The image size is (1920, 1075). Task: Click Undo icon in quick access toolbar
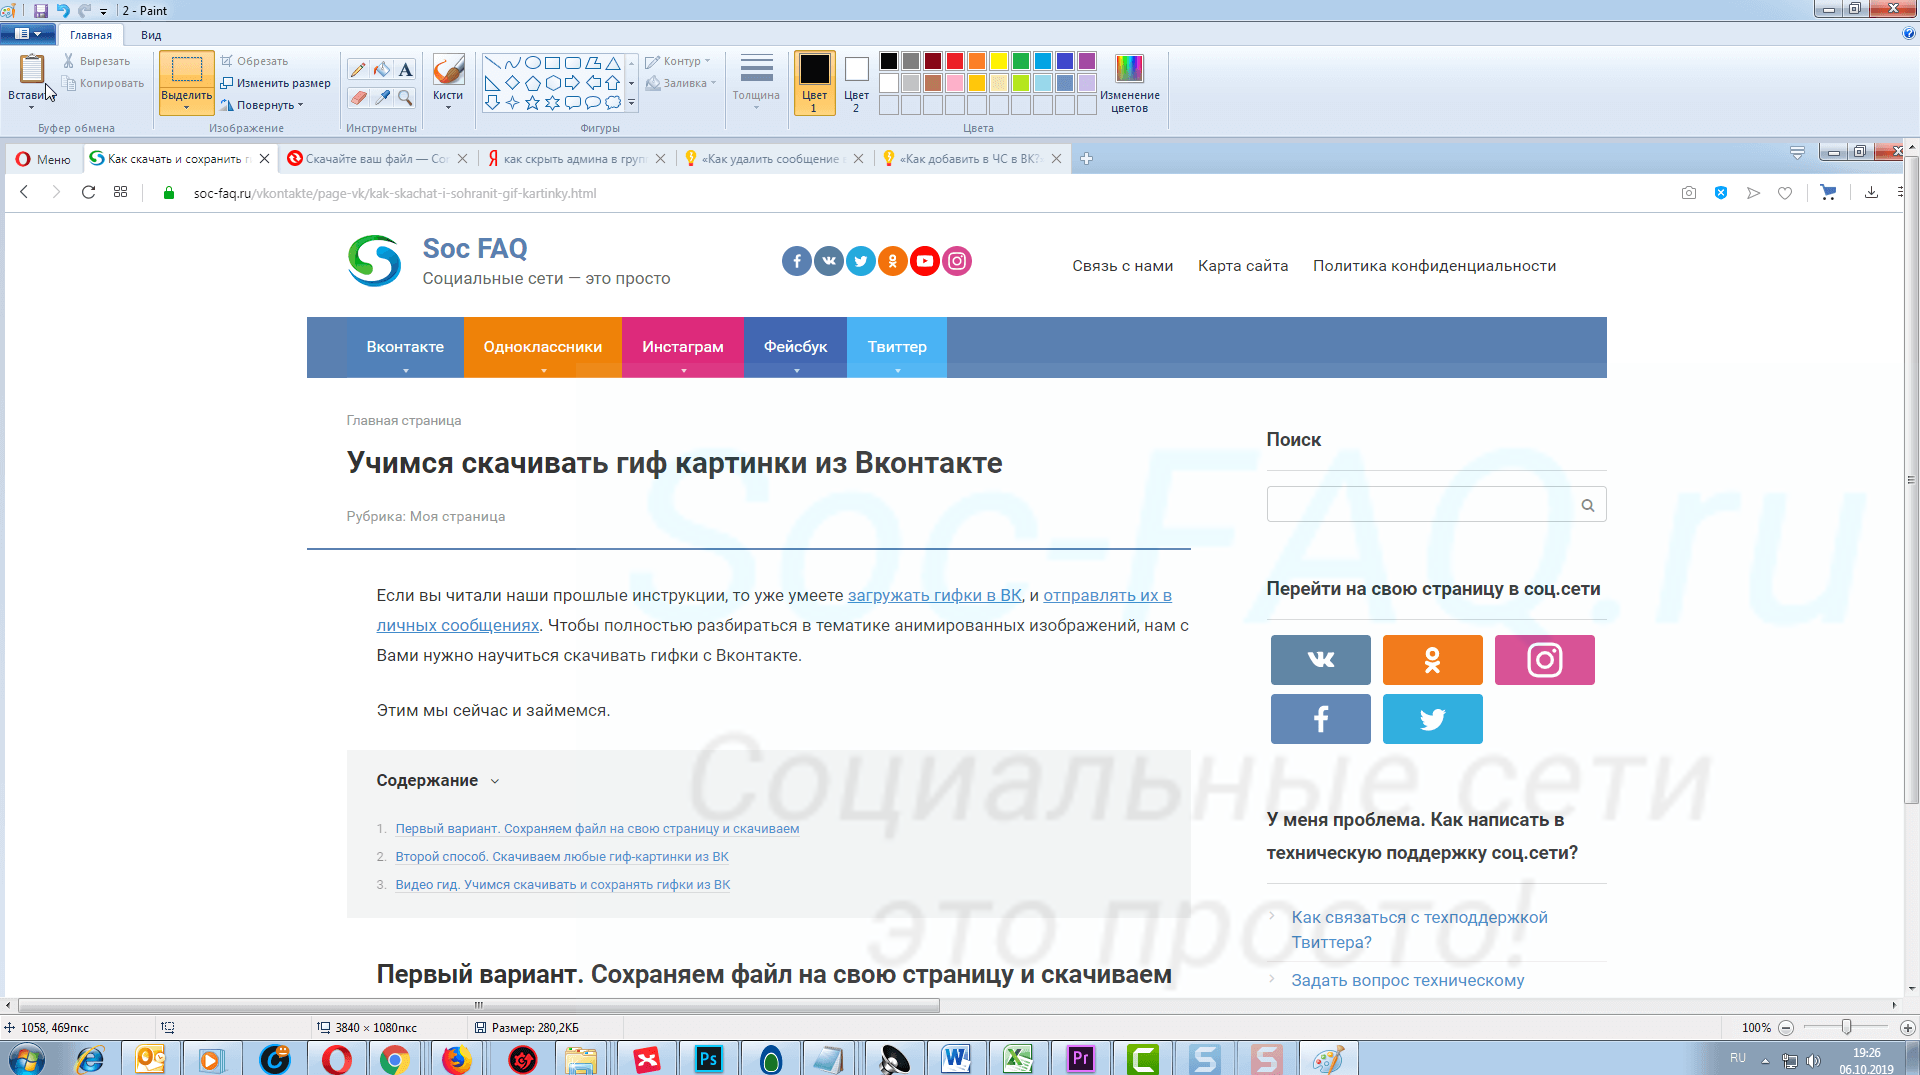63,10
